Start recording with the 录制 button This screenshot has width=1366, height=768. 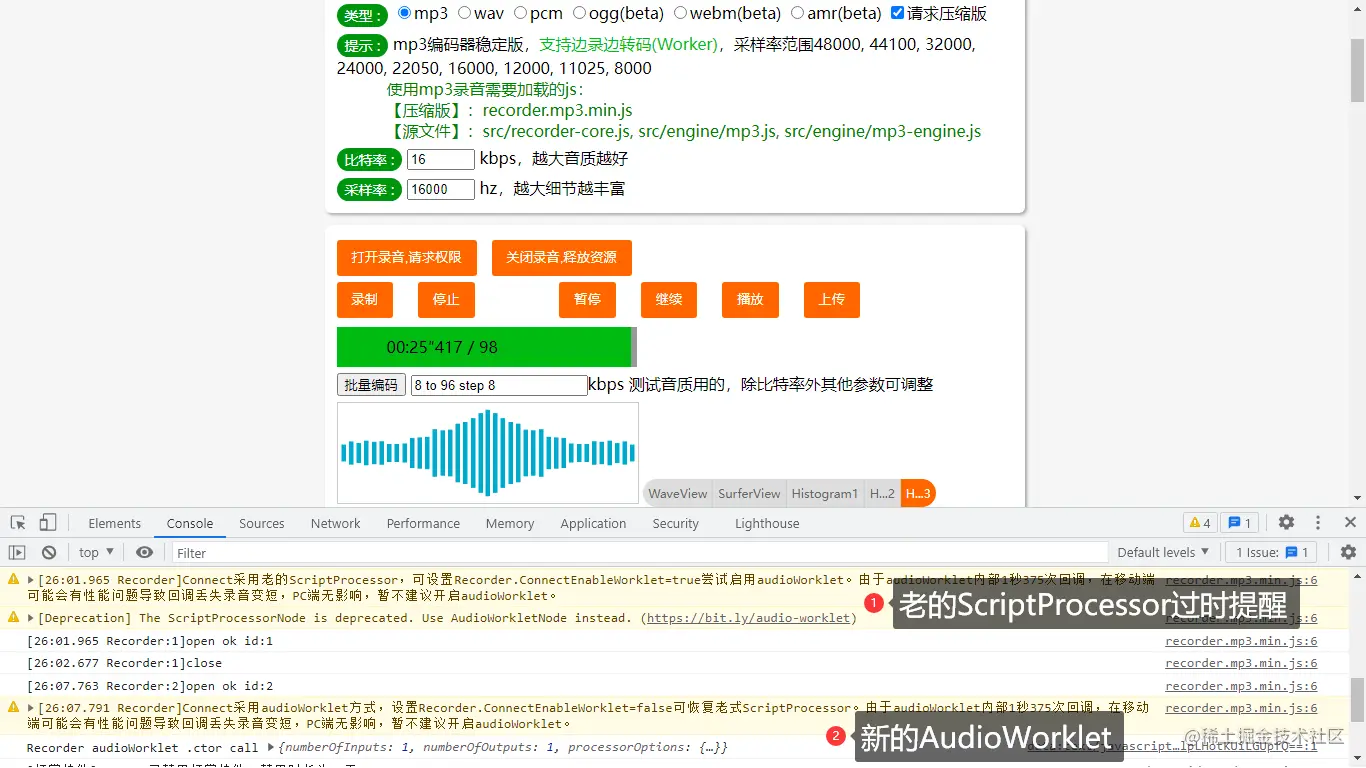click(365, 299)
